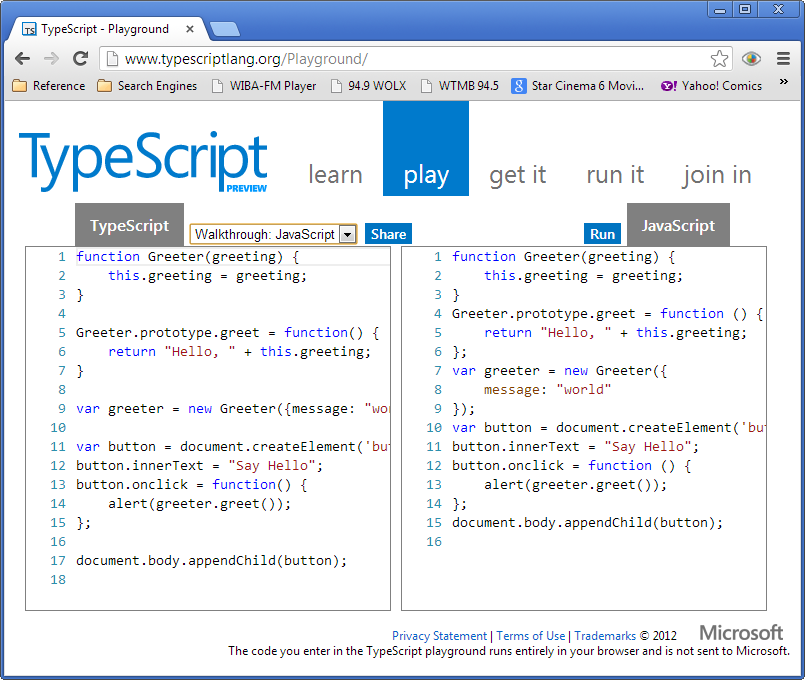Screen dimensions: 805x680
Task: Open the 94.9 WOLX bookmark
Action: (369, 86)
